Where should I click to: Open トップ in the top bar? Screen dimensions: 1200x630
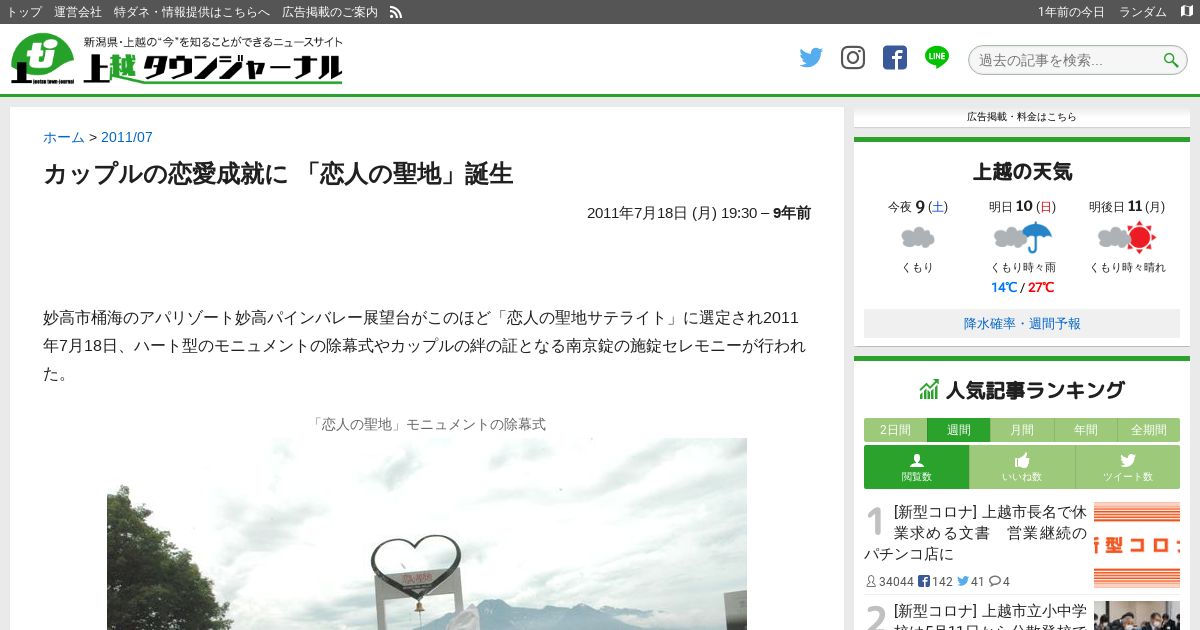pyautogui.click(x=24, y=12)
